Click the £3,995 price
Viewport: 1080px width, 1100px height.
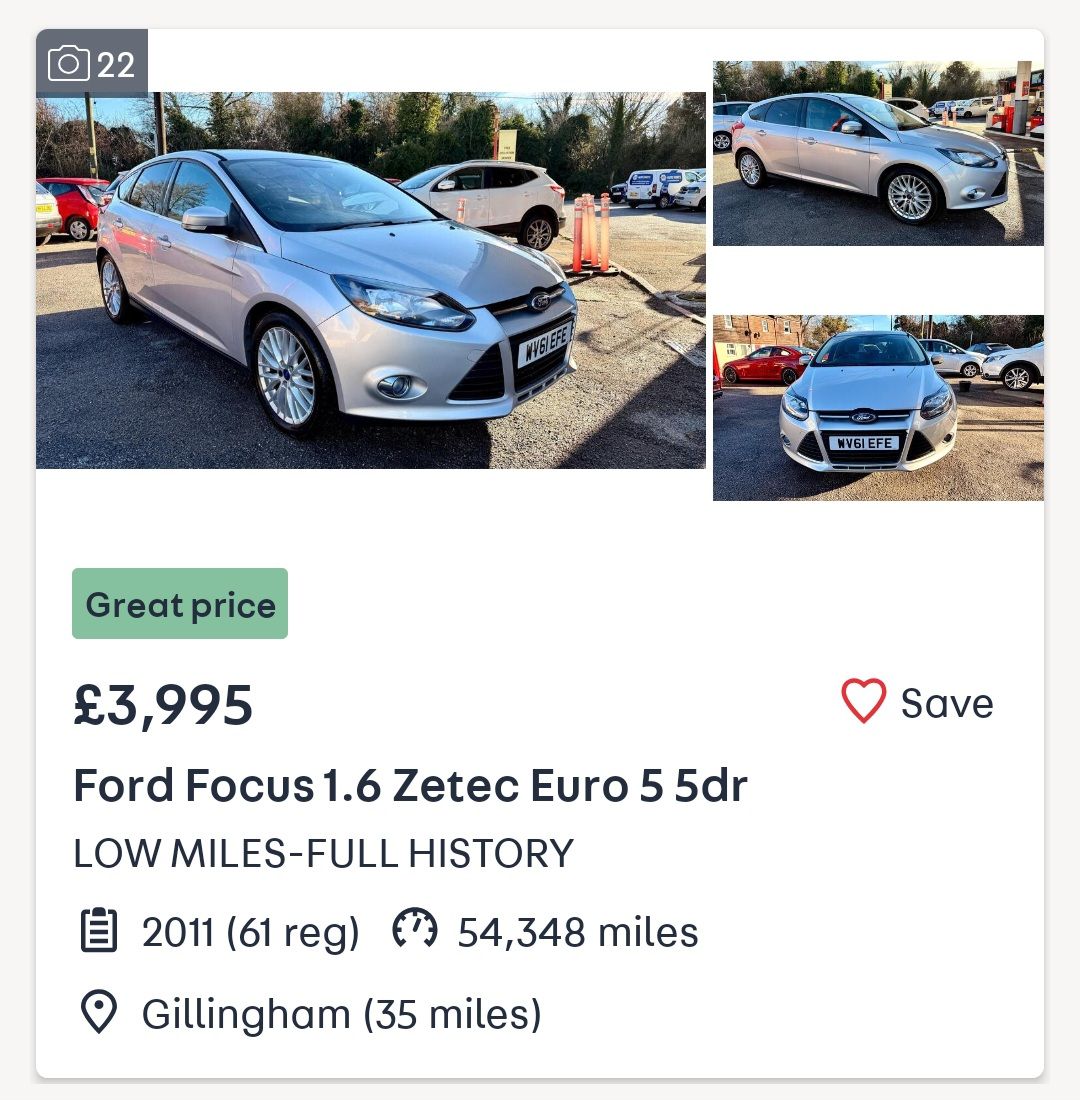(163, 705)
